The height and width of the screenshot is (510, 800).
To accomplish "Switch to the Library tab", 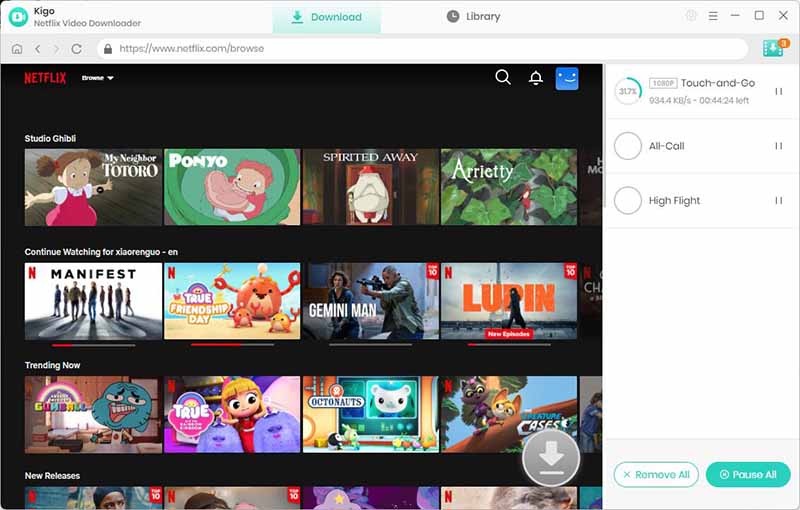I will click(x=473, y=17).
